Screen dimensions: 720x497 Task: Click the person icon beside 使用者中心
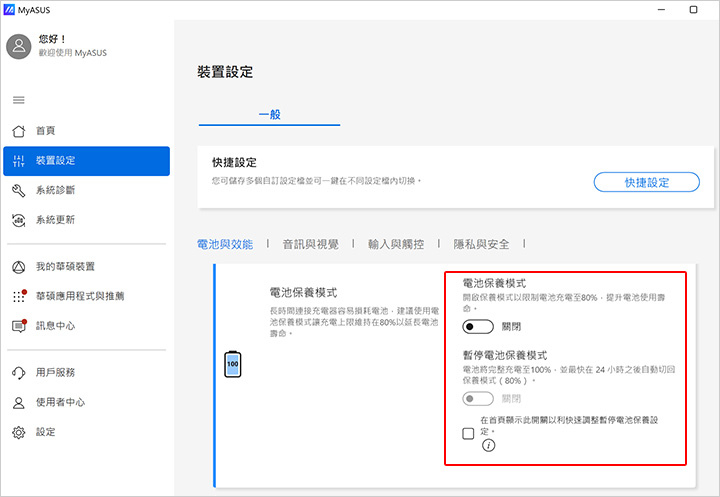point(18,403)
